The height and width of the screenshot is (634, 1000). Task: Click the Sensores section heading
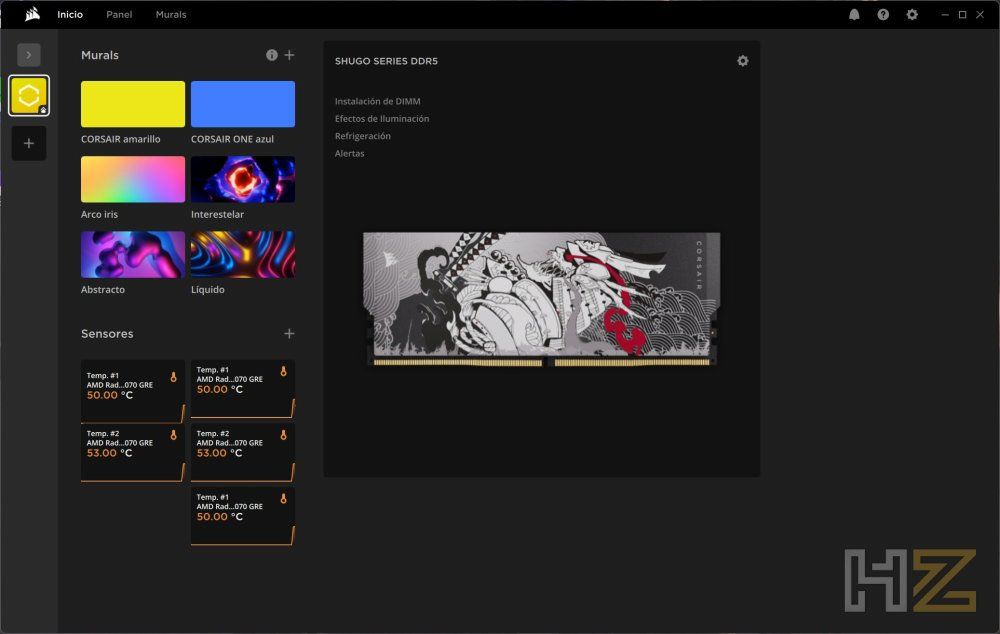(x=107, y=334)
